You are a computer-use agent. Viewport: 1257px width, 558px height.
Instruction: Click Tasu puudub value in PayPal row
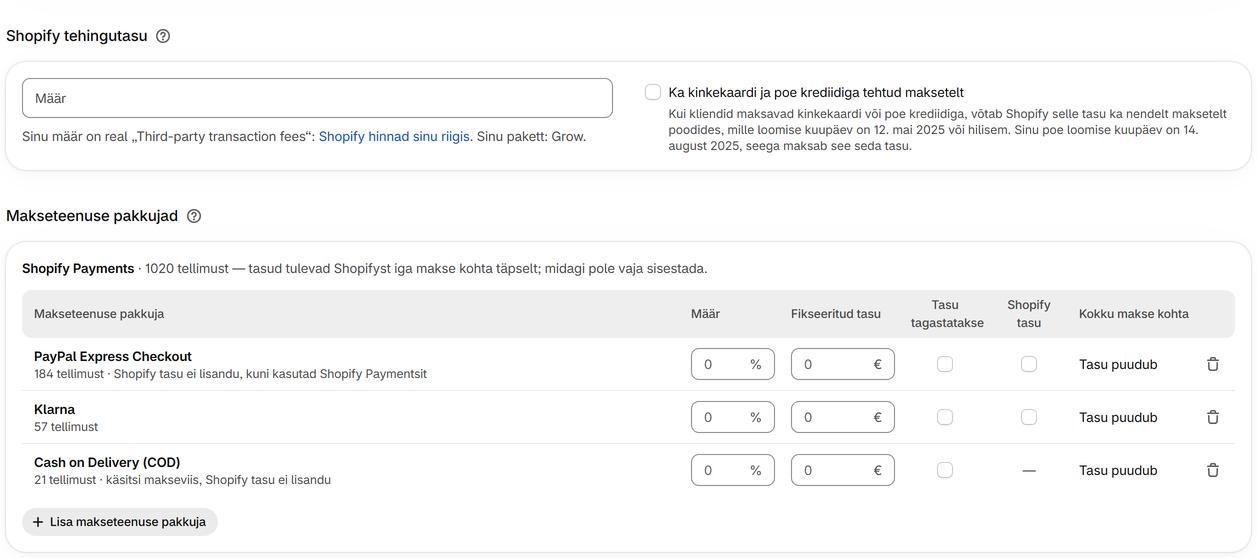tap(1118, 364)
